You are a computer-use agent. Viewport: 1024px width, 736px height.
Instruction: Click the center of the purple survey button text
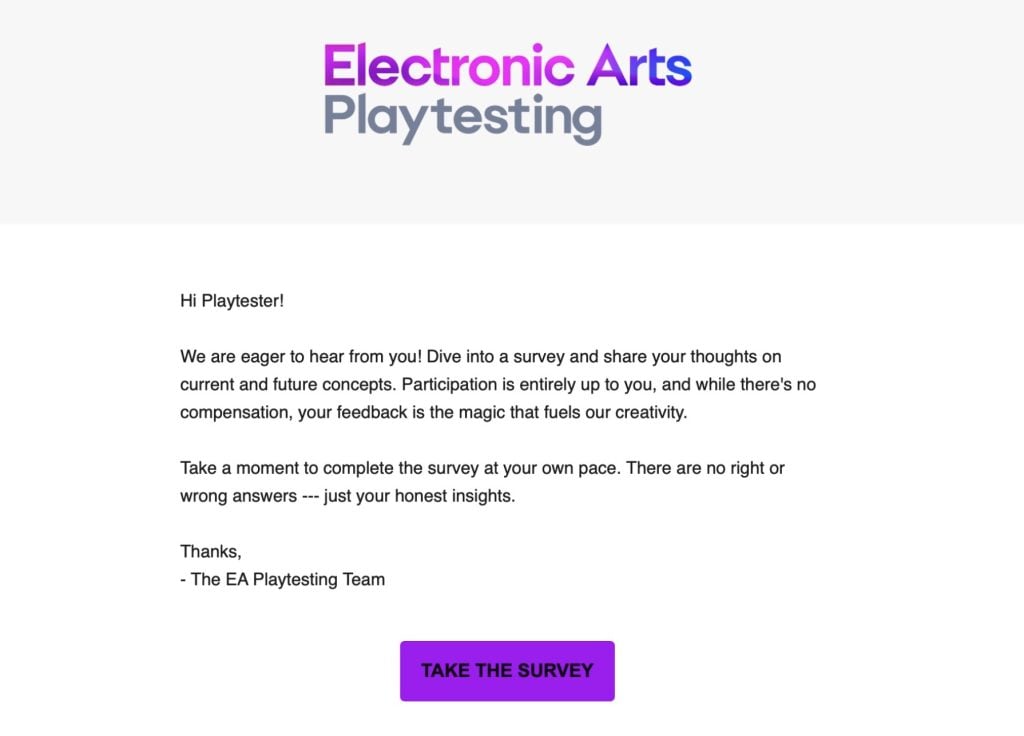click(x=507, y=670)
